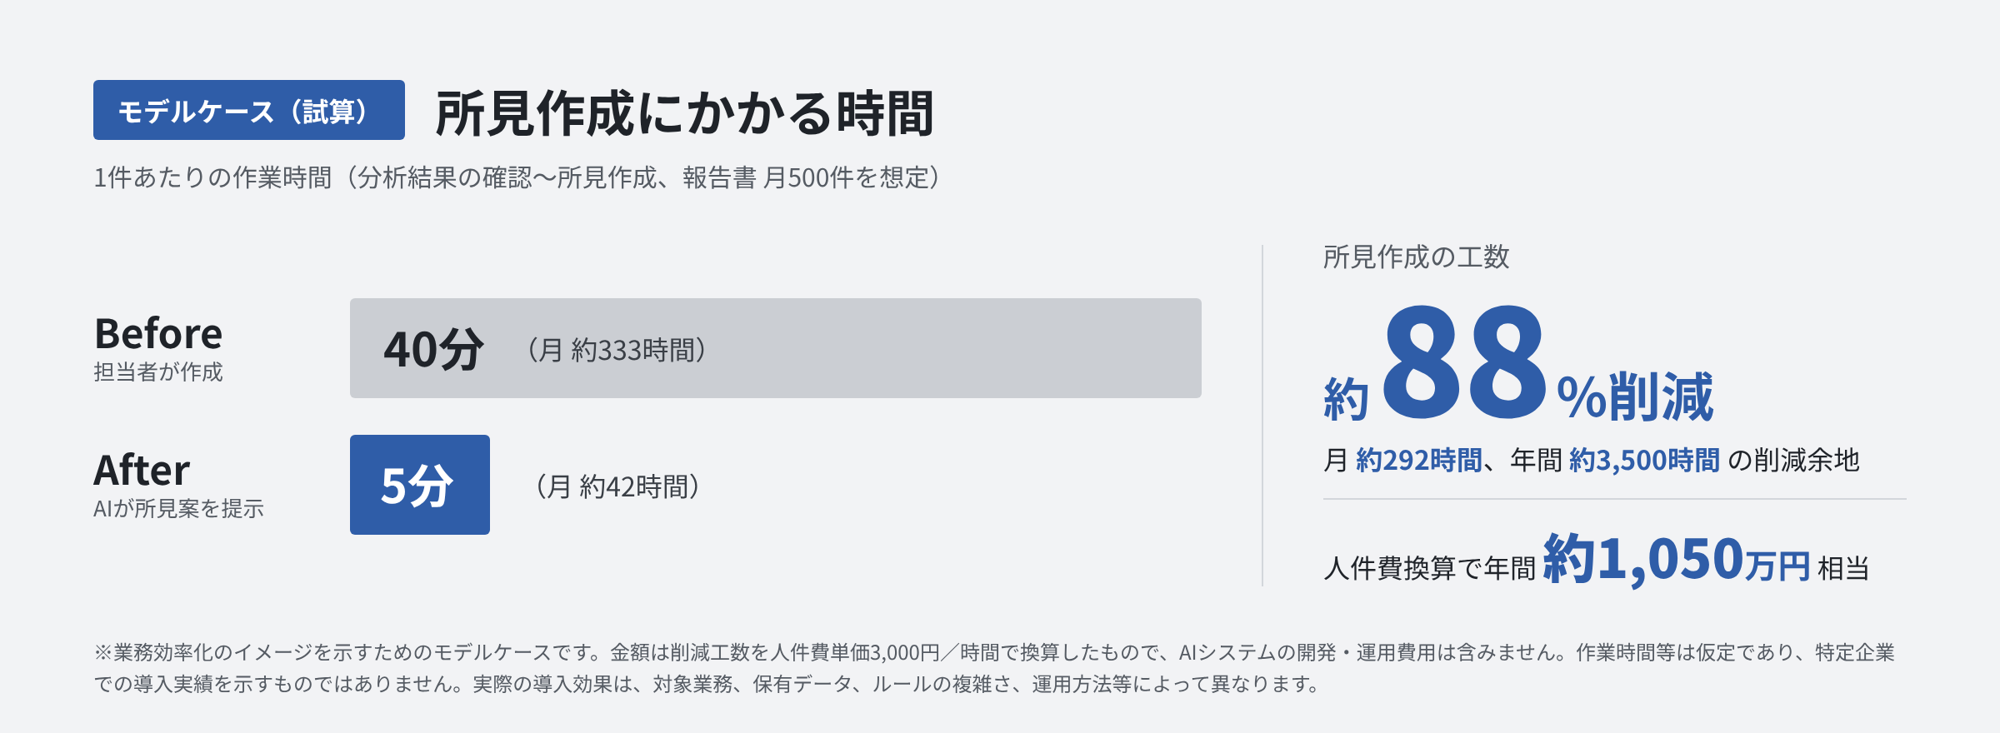Click the 月 約42時間 text
Image resolution: width=2000 pixels, height=733 pixels.
pyautogui.click(x=617, y=487)
